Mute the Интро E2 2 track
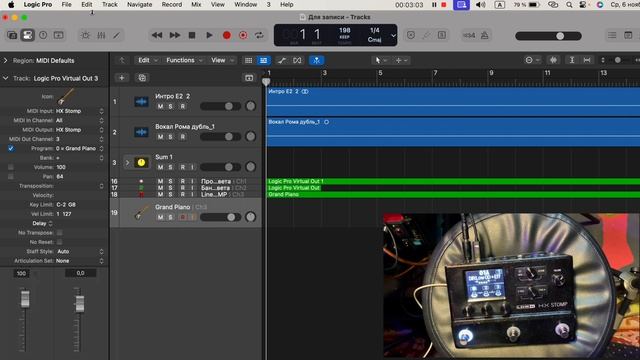Viewport: 640px width, 360px height. pyautogui.click(x=160, y=107)
